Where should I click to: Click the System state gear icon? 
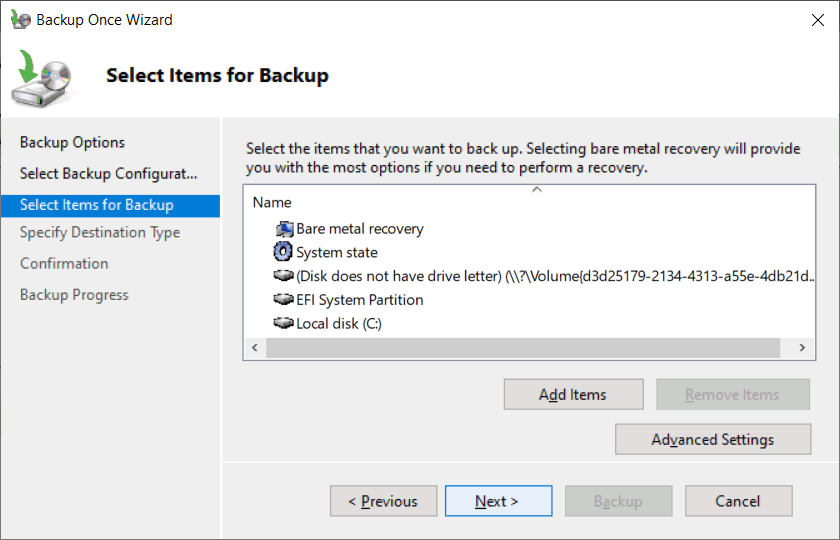pyautogui.click(x=283, y=251)
